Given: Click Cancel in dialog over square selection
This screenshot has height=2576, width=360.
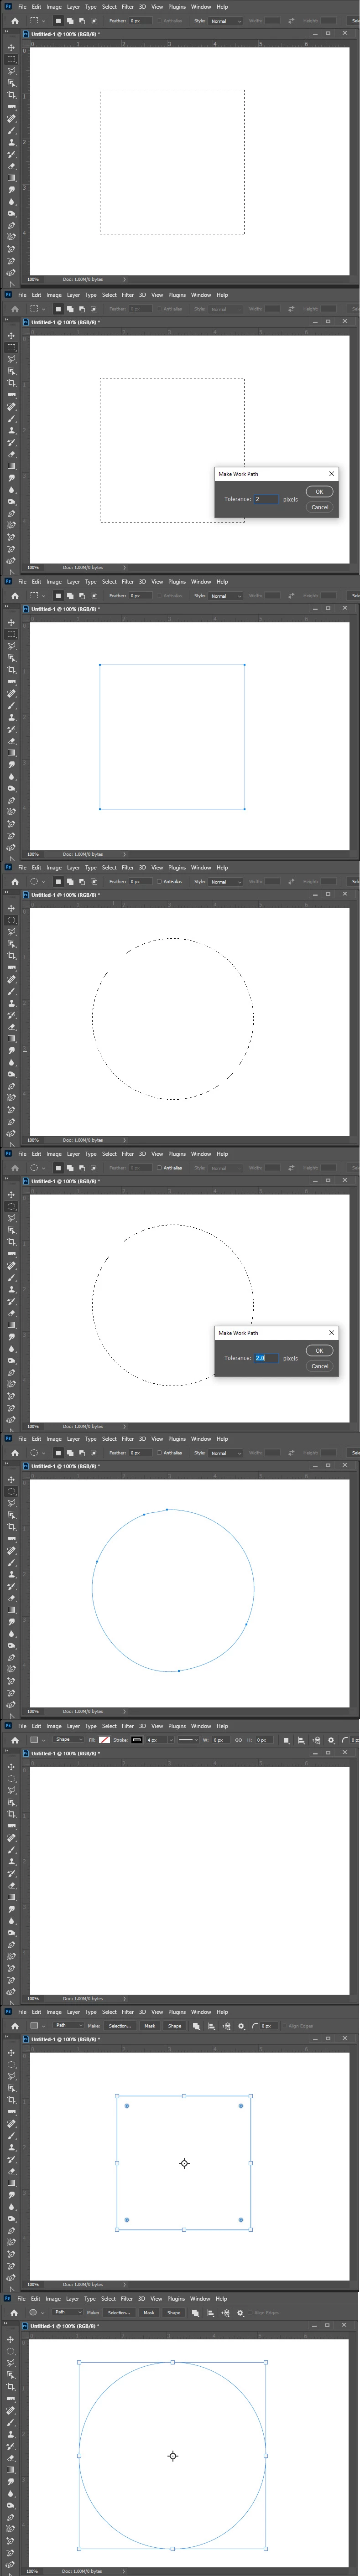Looking at the screenshot, I should [x=319, y=507].
